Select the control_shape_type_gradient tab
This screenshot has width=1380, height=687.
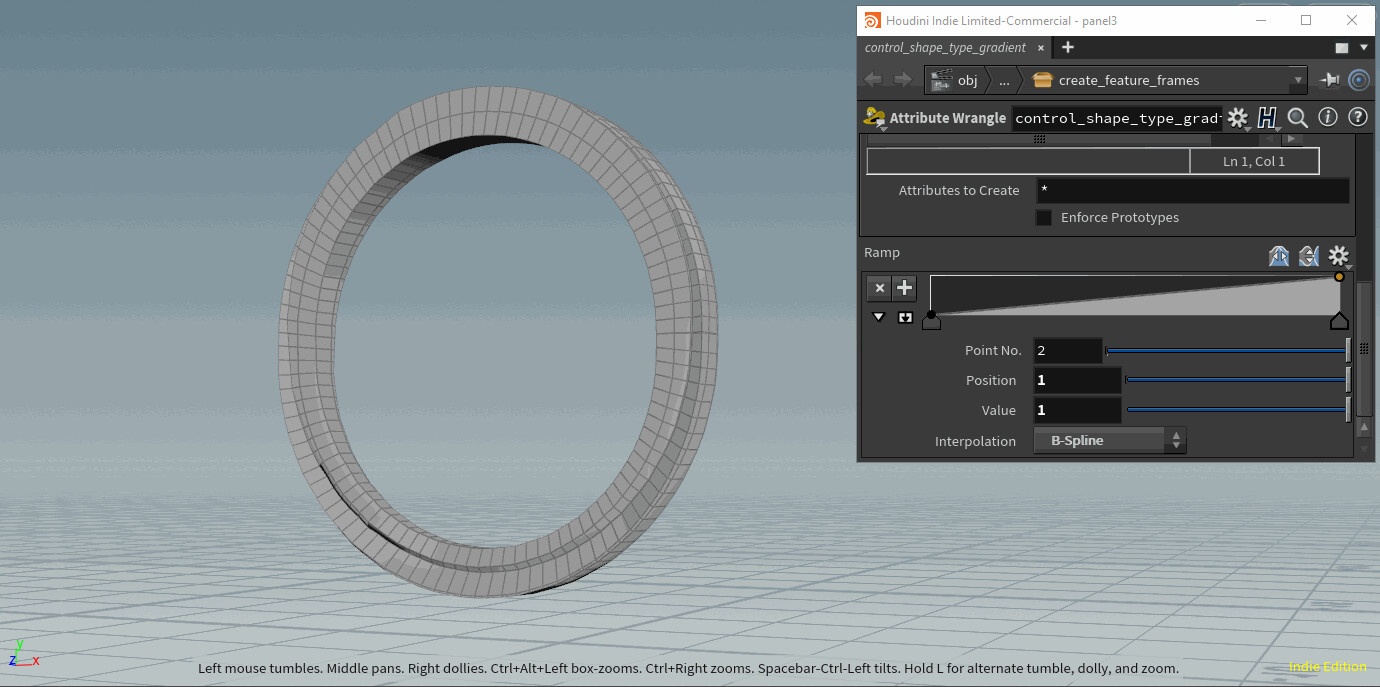[x=944, y=47]
